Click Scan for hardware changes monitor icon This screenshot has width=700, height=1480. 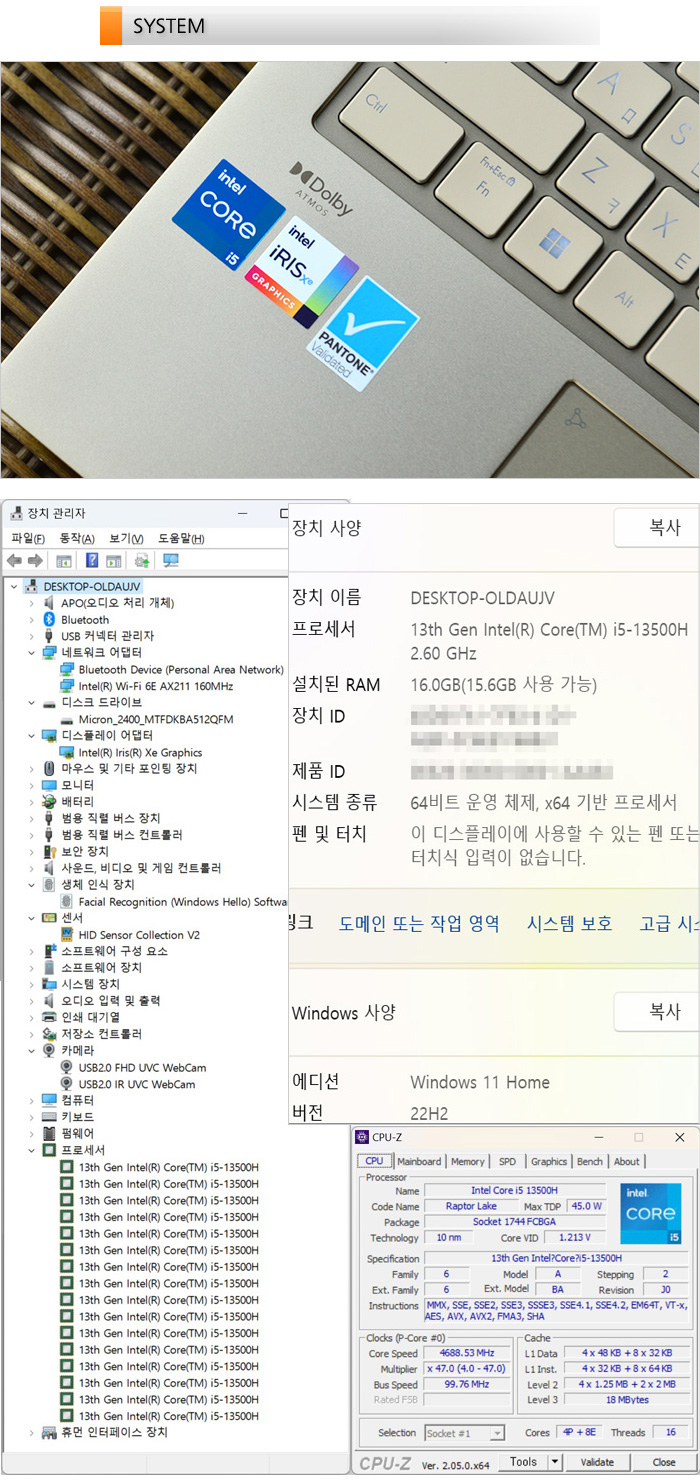[x=171, y=561]
